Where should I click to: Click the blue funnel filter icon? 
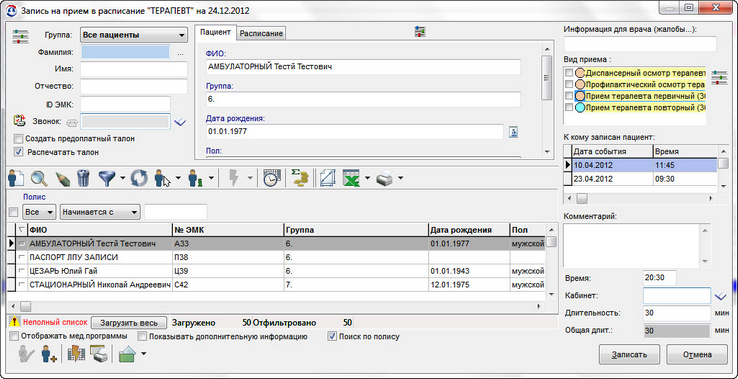106,179
